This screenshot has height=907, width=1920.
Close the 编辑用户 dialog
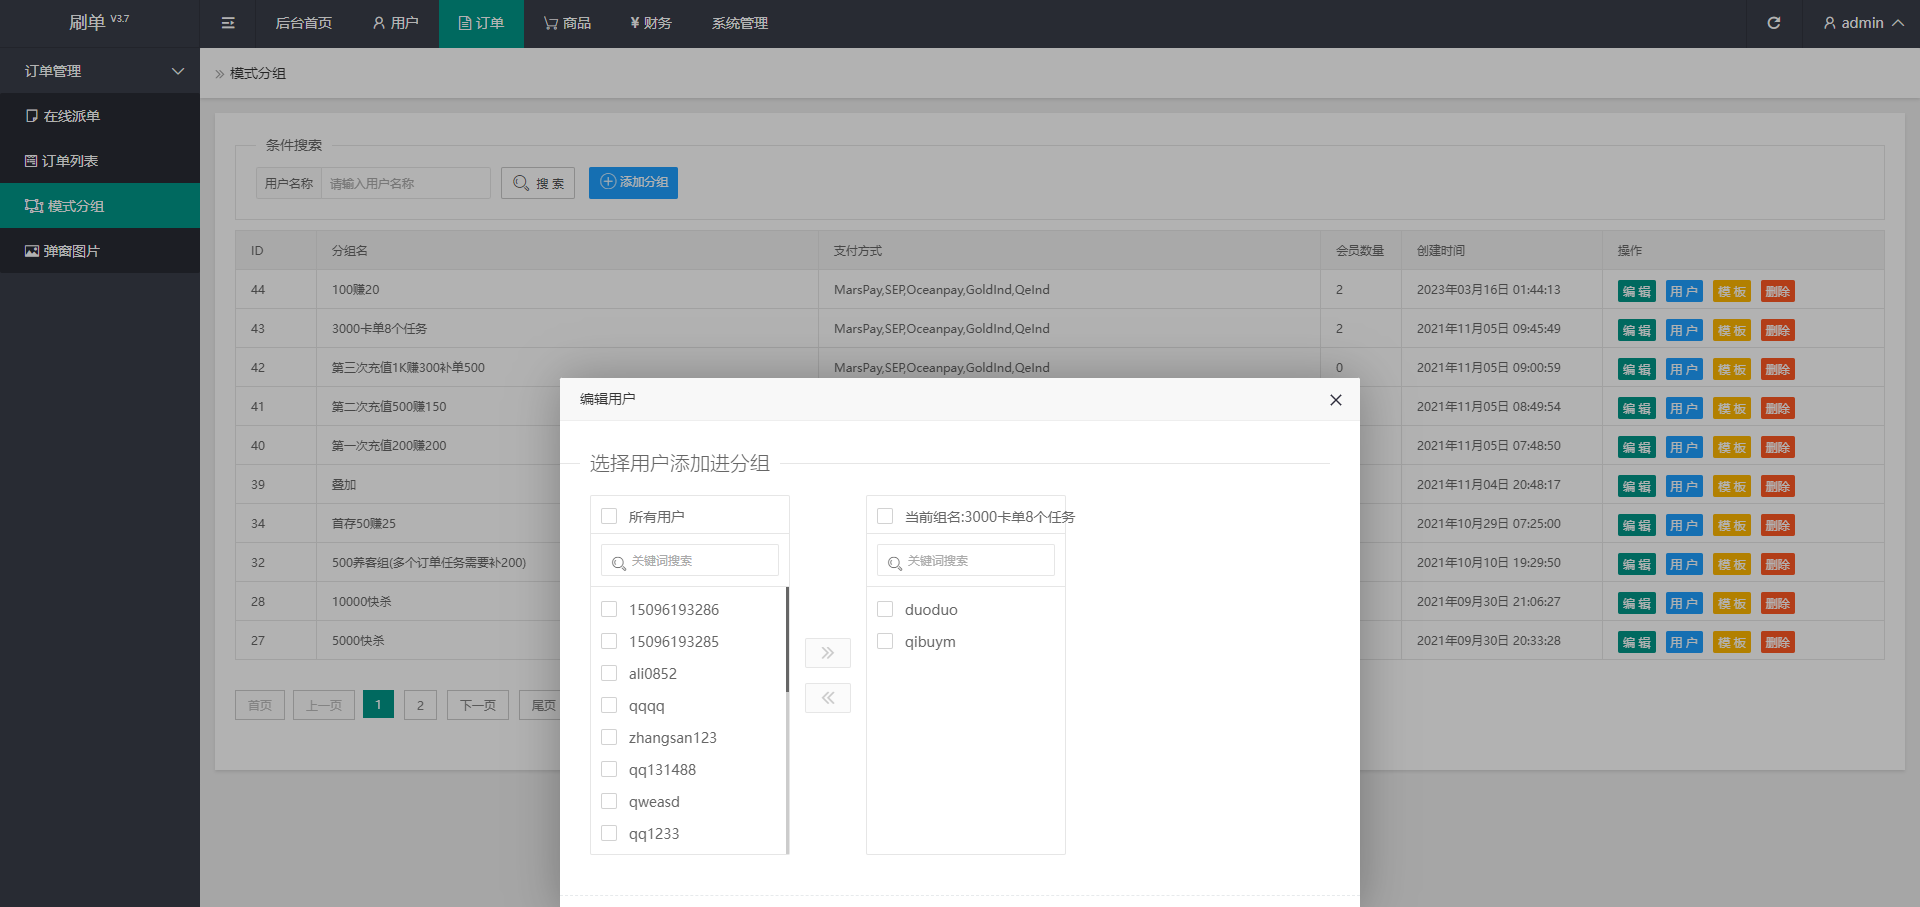[1335, 400]
